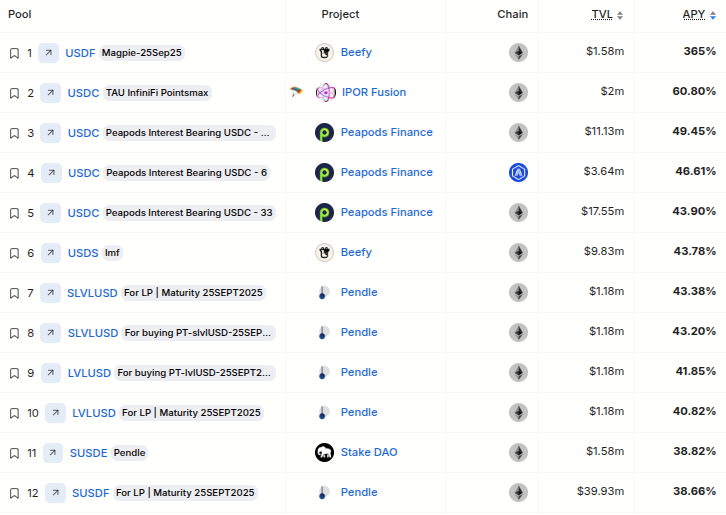This screenshot has width=726, height=515.
Task: Open external link arrow for SUSDE pool
Action: 53,452
